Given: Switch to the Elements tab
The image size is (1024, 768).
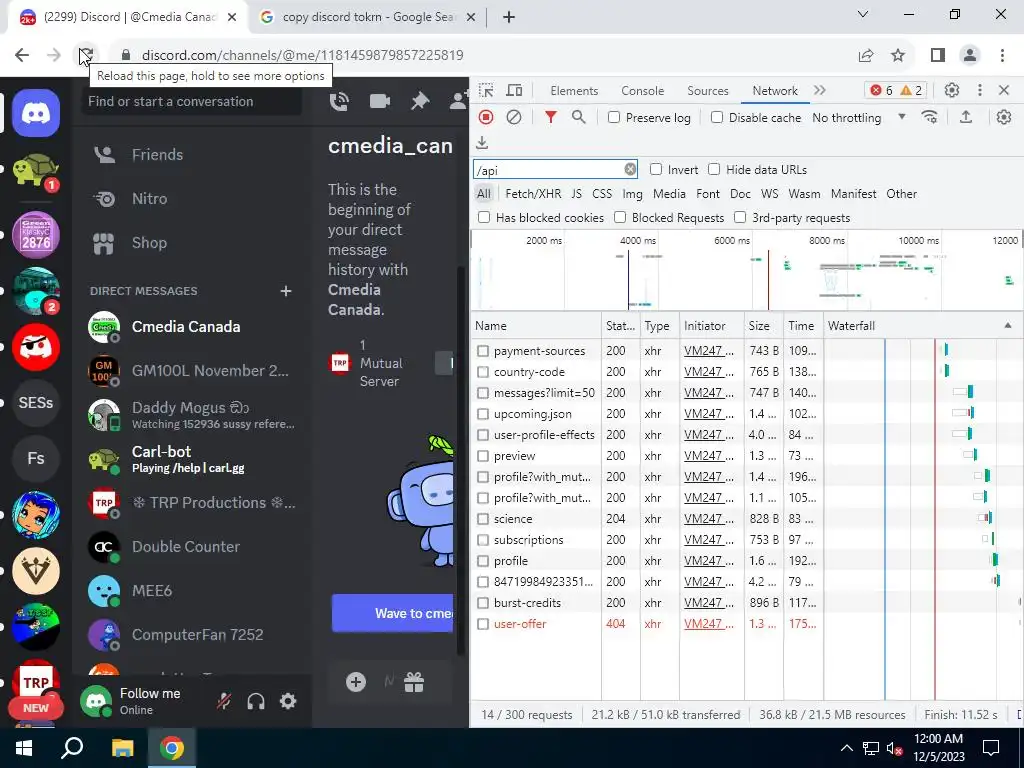Looking at the screenshot, I should [x=573, y=91].
